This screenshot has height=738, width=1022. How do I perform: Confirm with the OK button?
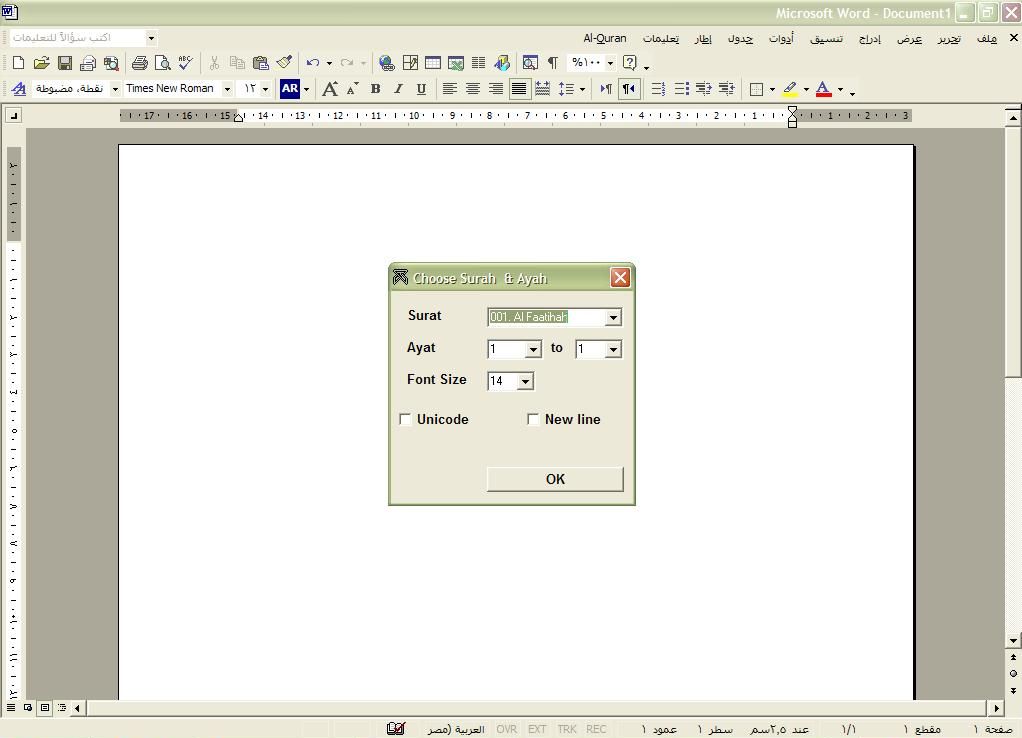[555, 479]
